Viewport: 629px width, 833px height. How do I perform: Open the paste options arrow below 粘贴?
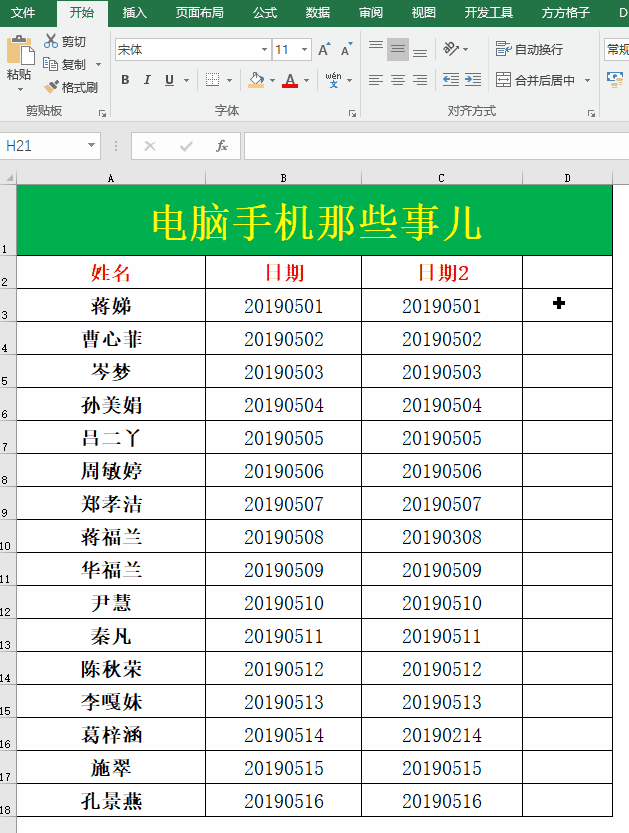(x=20, y=89)
